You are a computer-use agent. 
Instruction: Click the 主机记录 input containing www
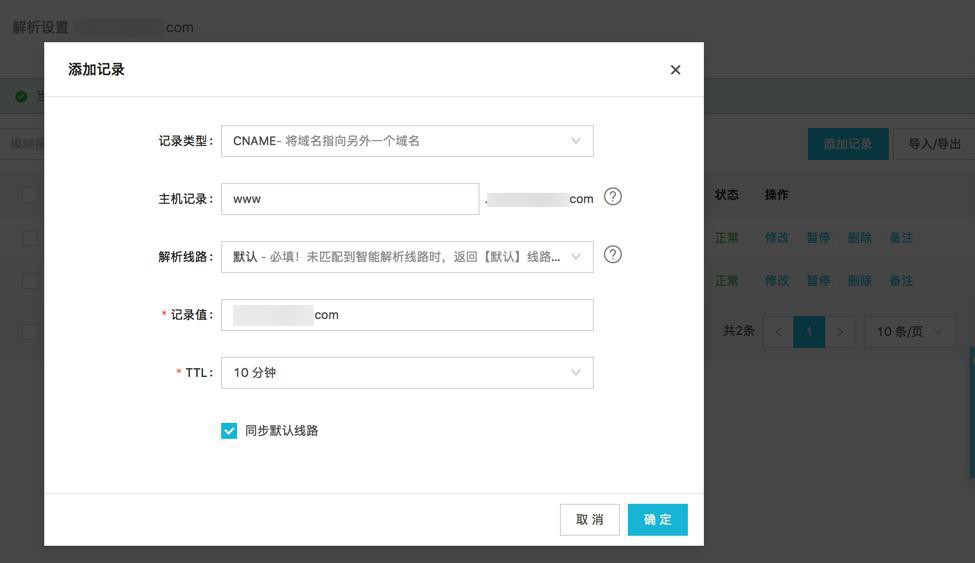click(350, 199)
